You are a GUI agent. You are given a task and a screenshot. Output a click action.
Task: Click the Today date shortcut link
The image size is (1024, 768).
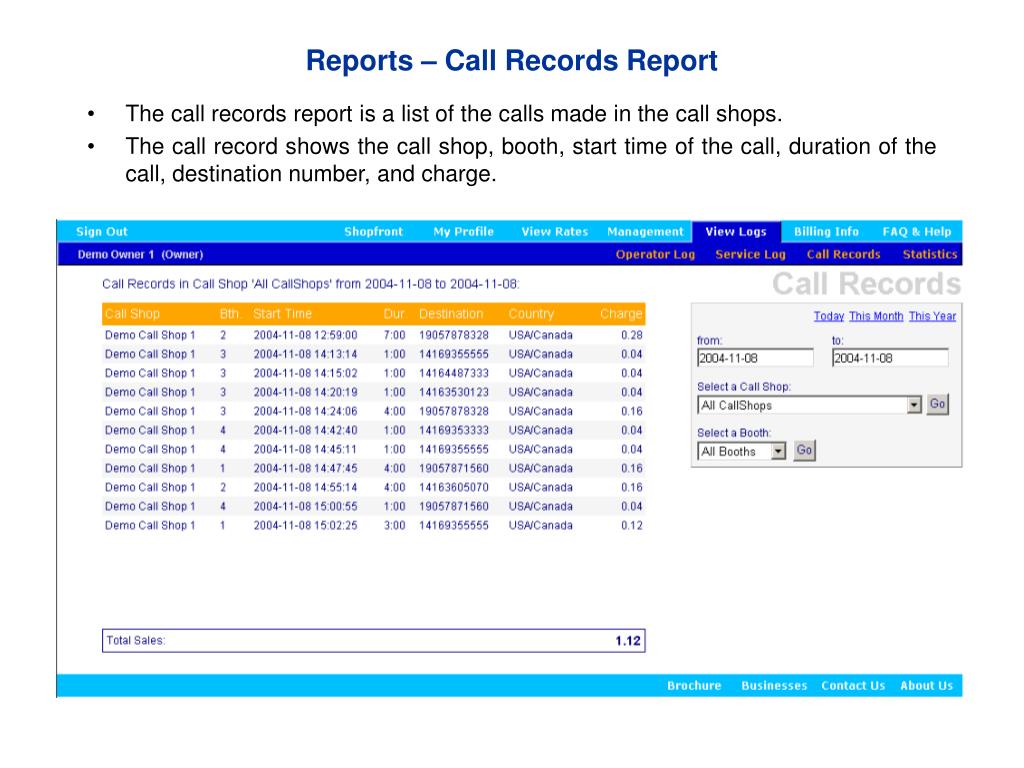(x=829, y=316)
